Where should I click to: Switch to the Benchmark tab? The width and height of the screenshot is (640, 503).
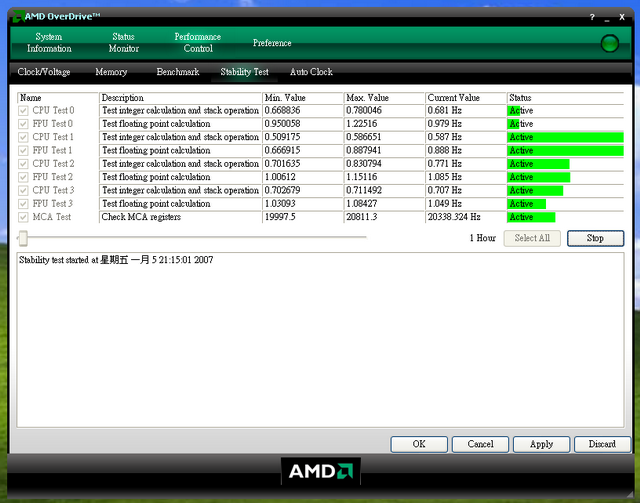point(178,72)
